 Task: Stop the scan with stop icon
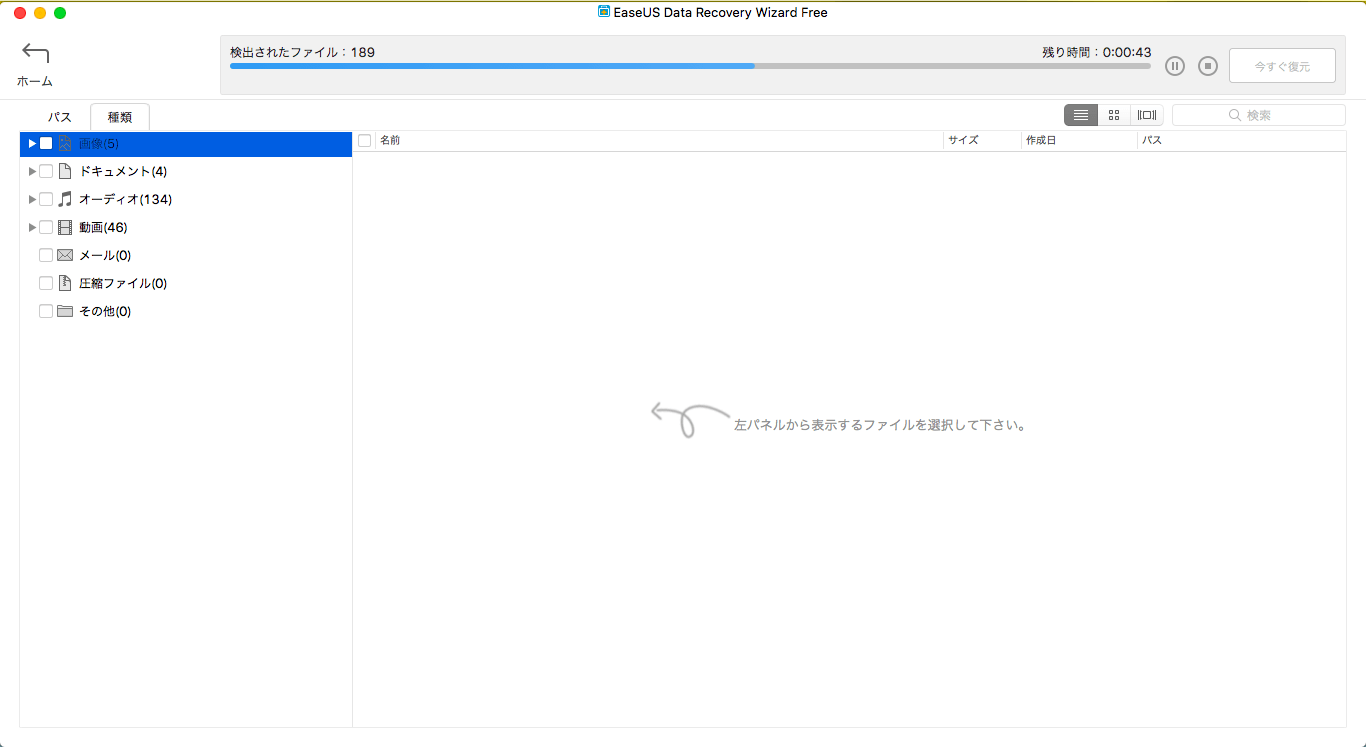point(1208,66)
